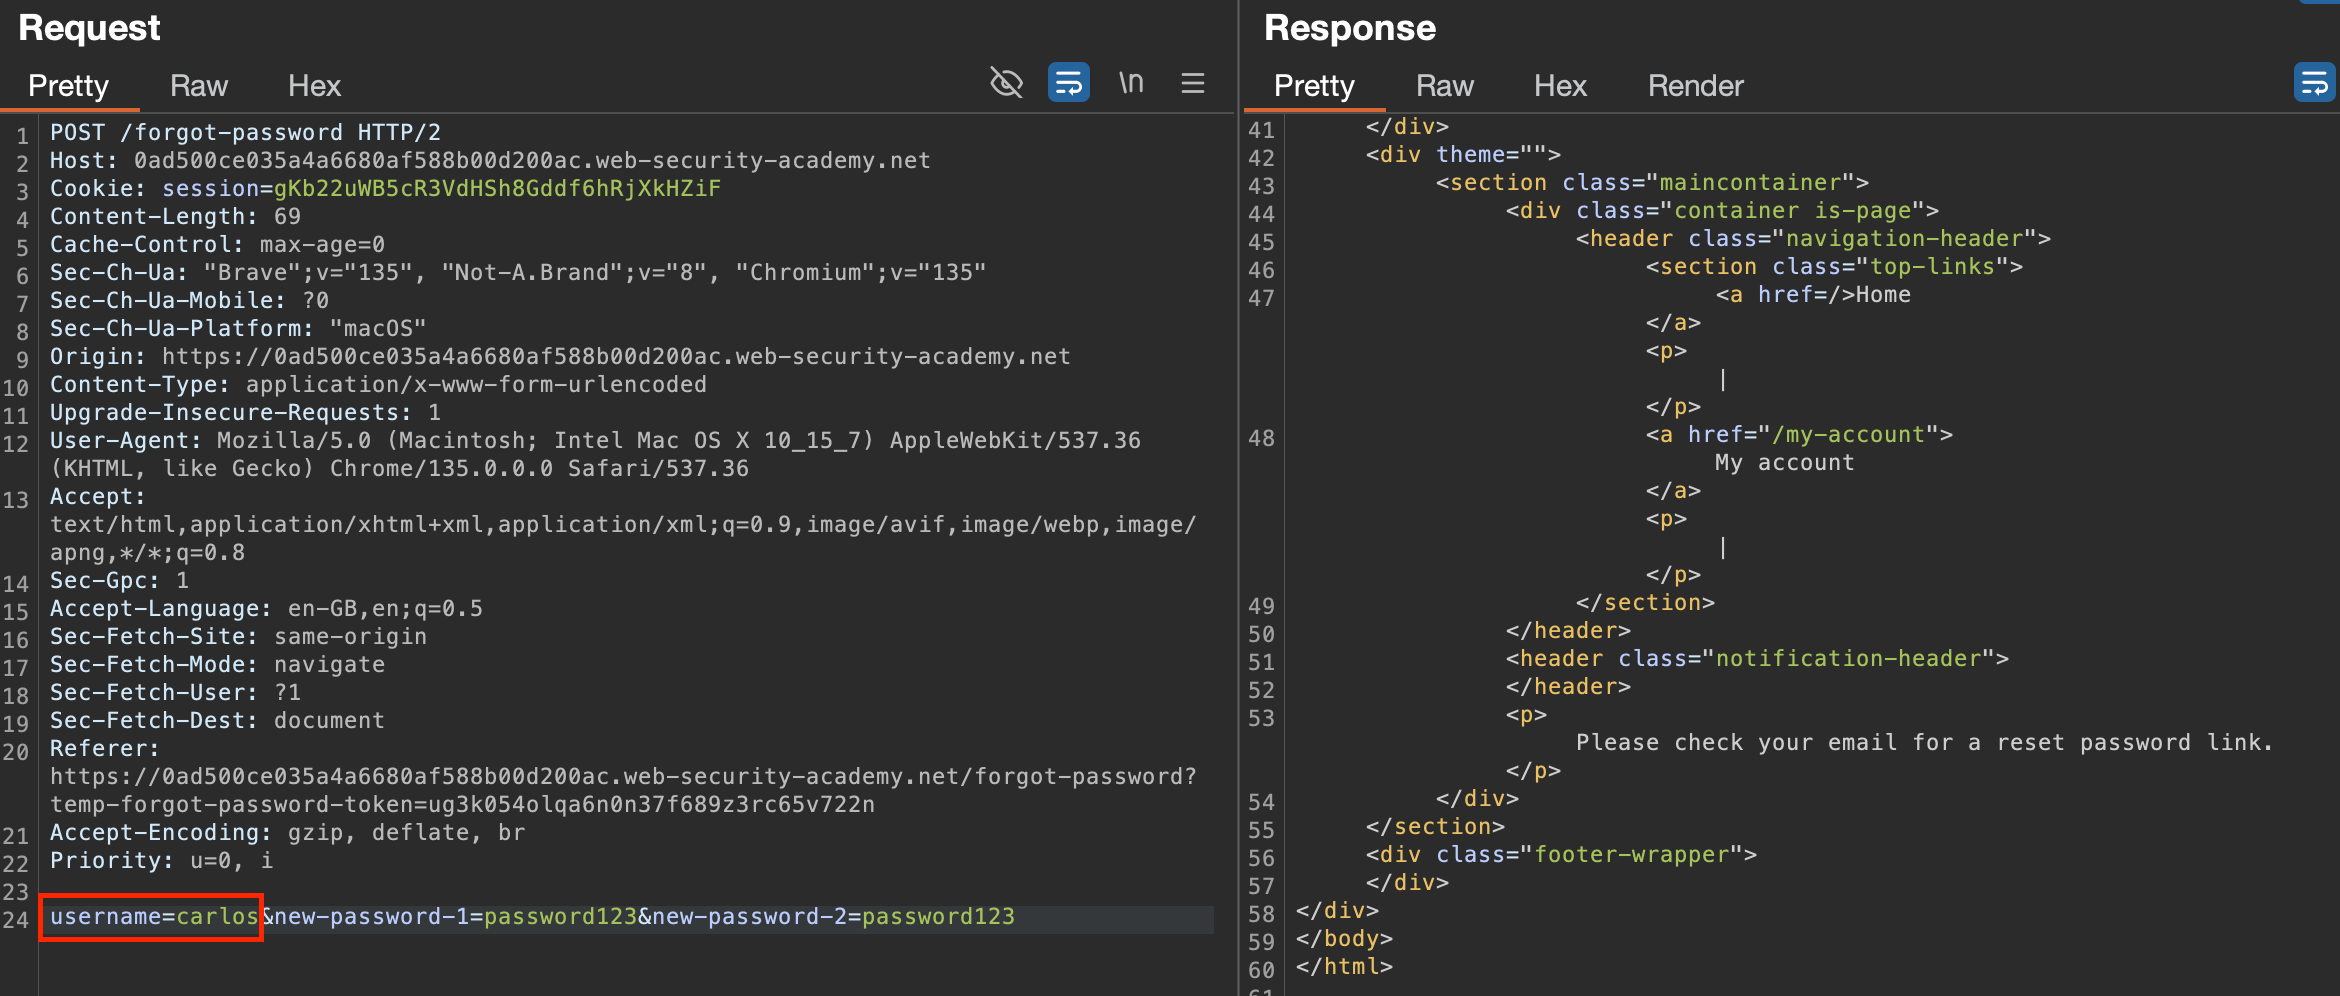2340x996 pixels.
Task: Toggle word wrap in the Request panel
Action: [1068, 83]
